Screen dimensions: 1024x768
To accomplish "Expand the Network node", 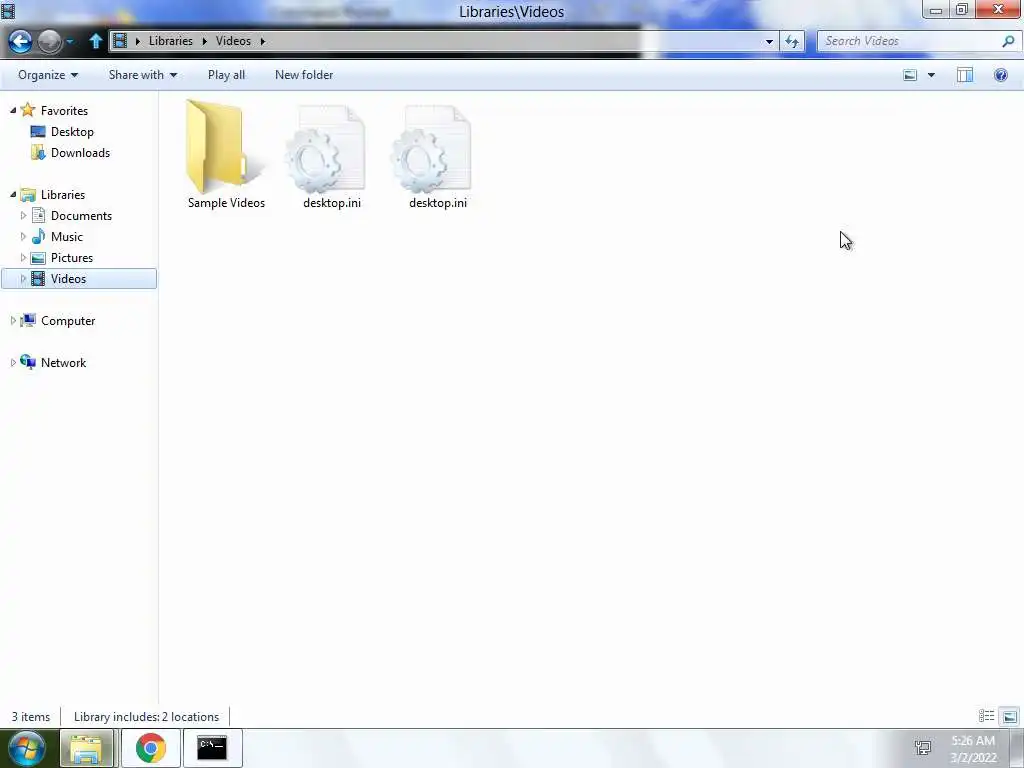I will pyautogui.click(x=13, y=362).
